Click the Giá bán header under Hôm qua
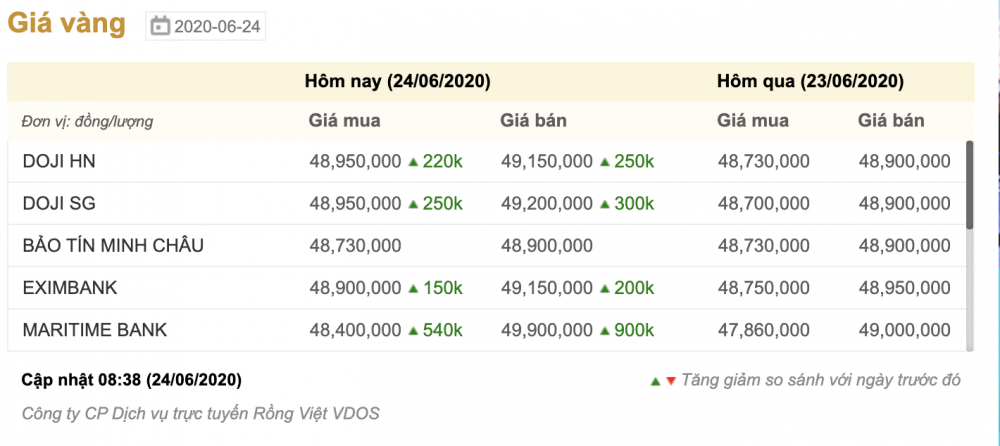 click(x=891, y=121)
